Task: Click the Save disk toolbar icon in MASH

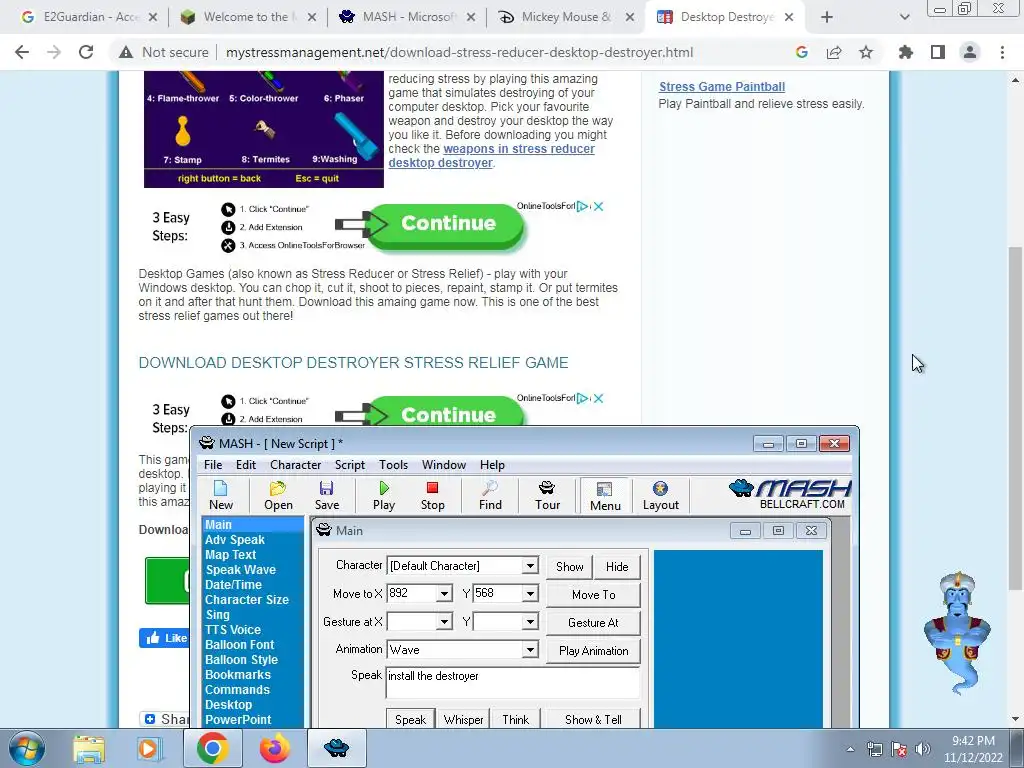Action: (327, 495)
